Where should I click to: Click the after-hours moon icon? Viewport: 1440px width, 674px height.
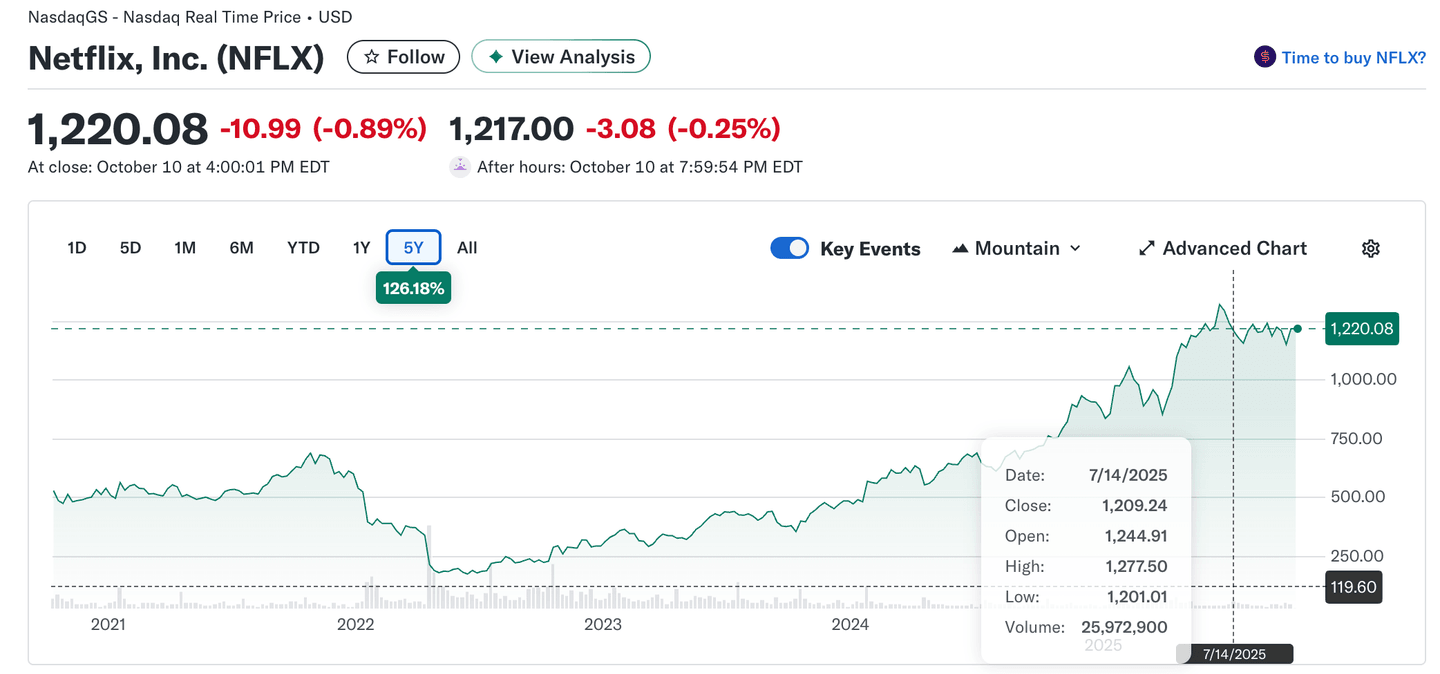[459, 167]
